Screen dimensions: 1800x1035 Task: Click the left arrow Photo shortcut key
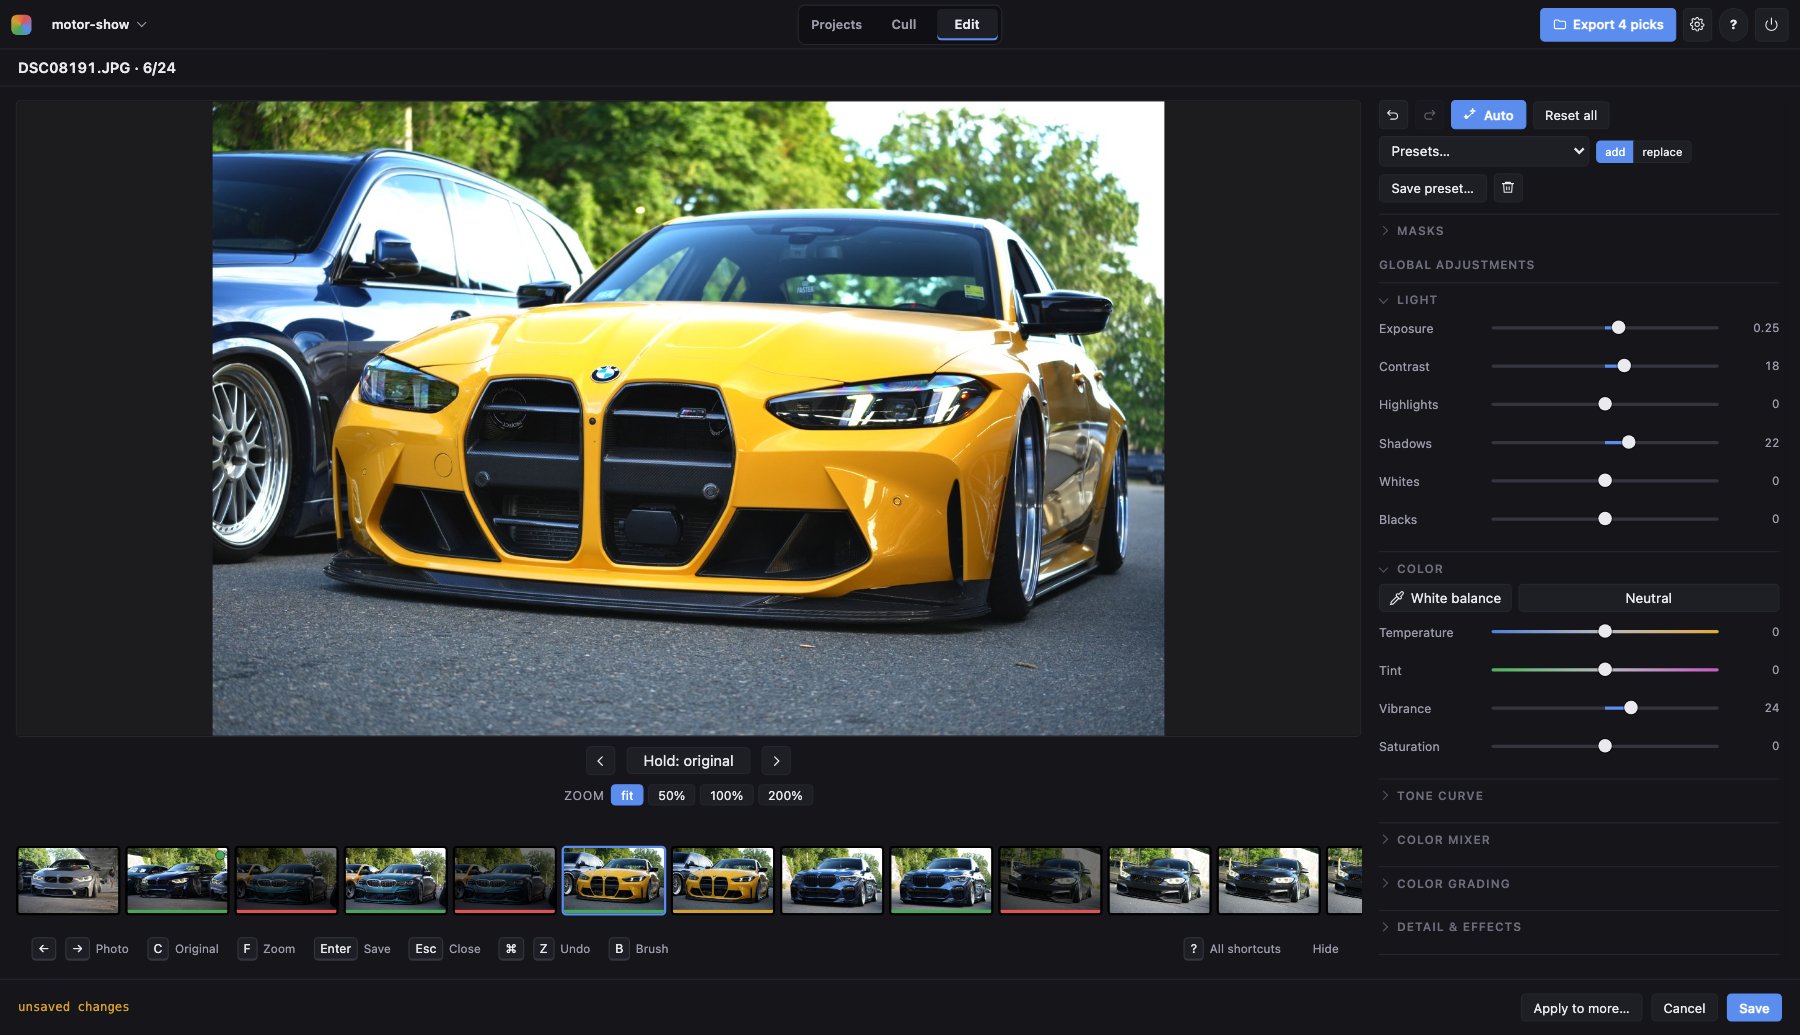(x=44, y=949)
